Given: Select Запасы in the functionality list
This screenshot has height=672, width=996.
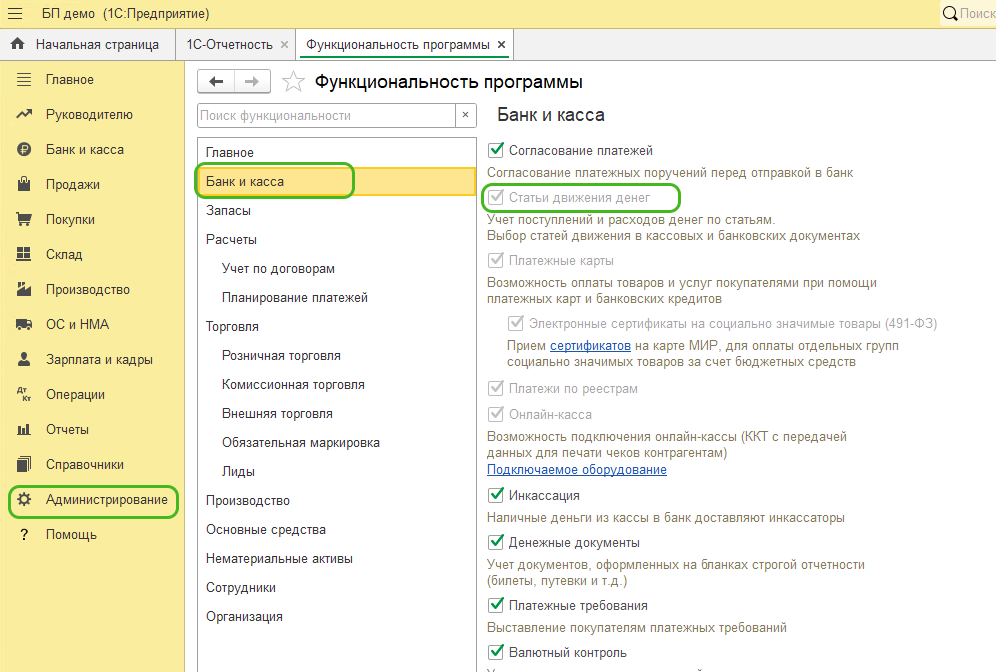Looking at the screenshot, I should click(x=229, y=211).
